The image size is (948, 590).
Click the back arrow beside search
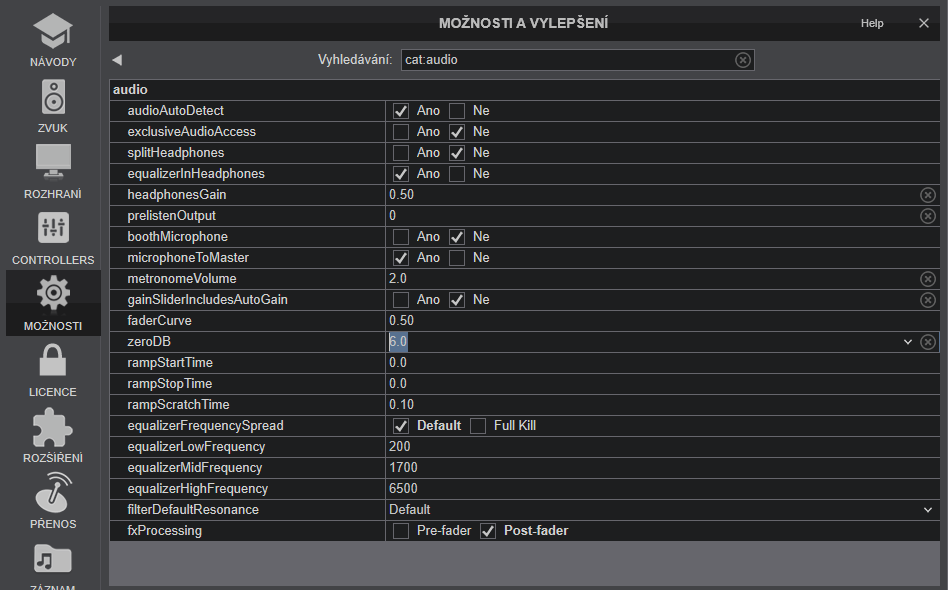click(117, 60)
